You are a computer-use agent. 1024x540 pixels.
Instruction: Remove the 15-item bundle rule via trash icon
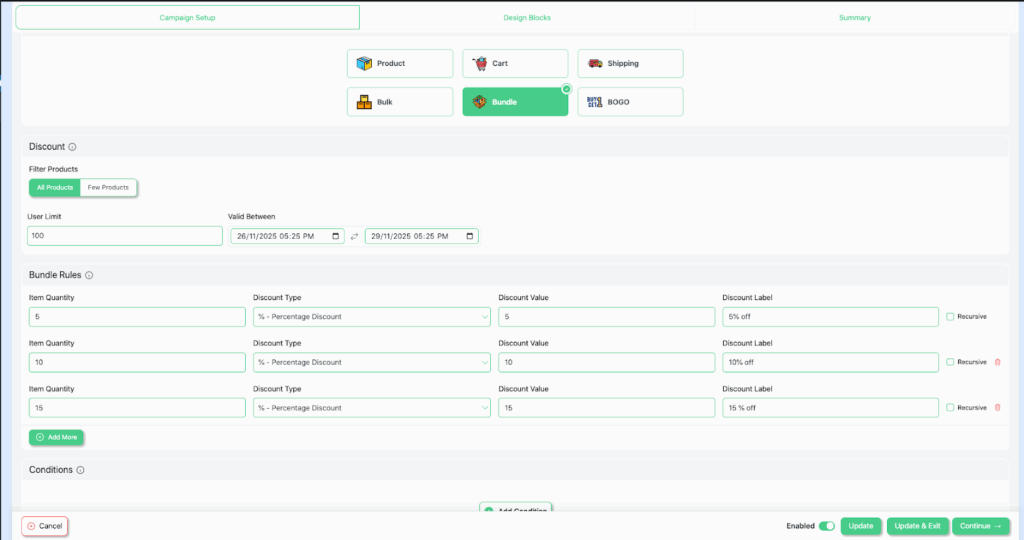click(x=997, y=408)
